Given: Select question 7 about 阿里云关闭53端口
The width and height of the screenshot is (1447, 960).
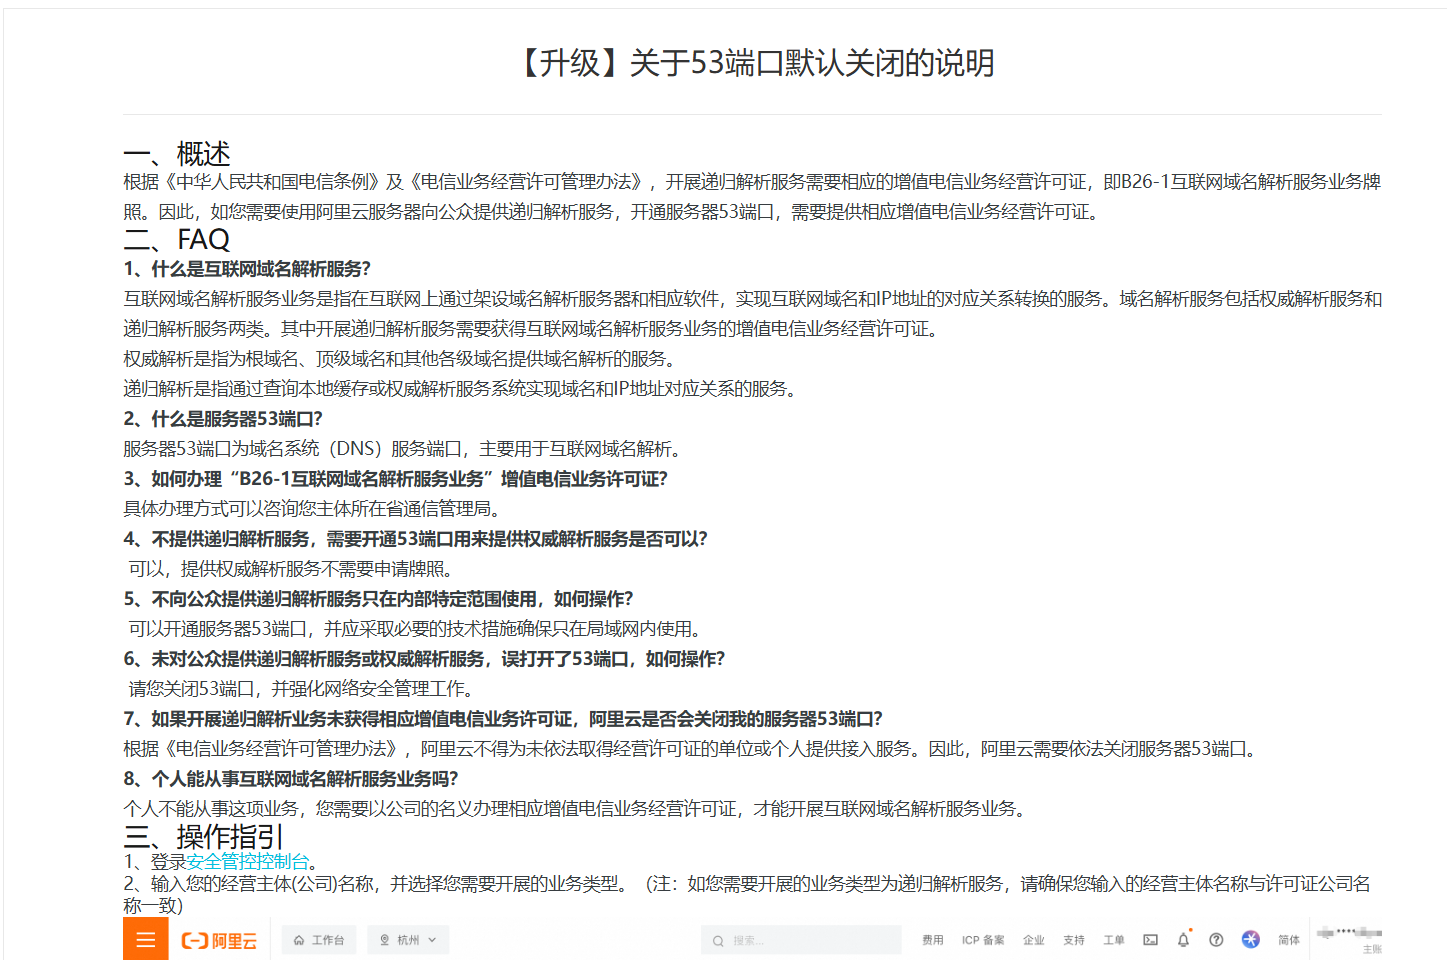Looking at the screenshot, I should (x=503, y=719).
